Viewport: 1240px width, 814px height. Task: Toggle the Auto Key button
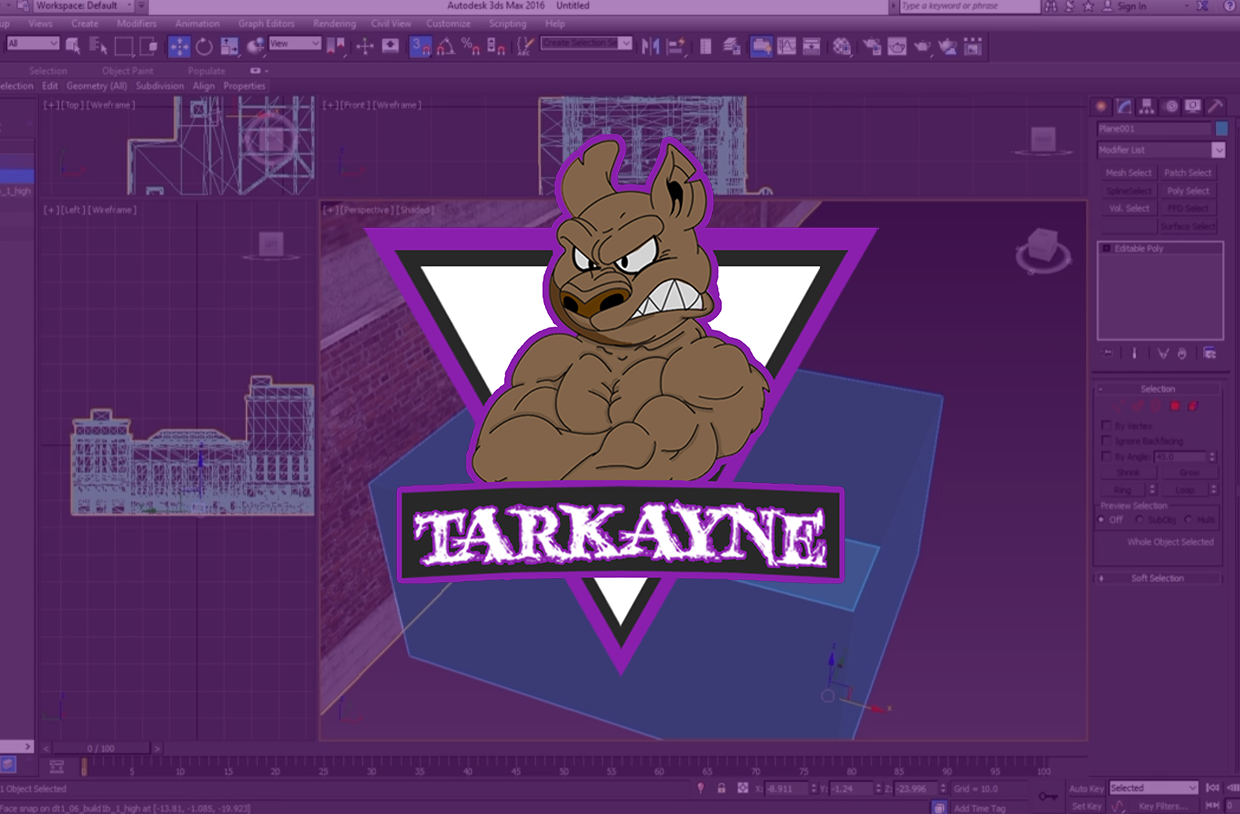(x=1087, y=789)
